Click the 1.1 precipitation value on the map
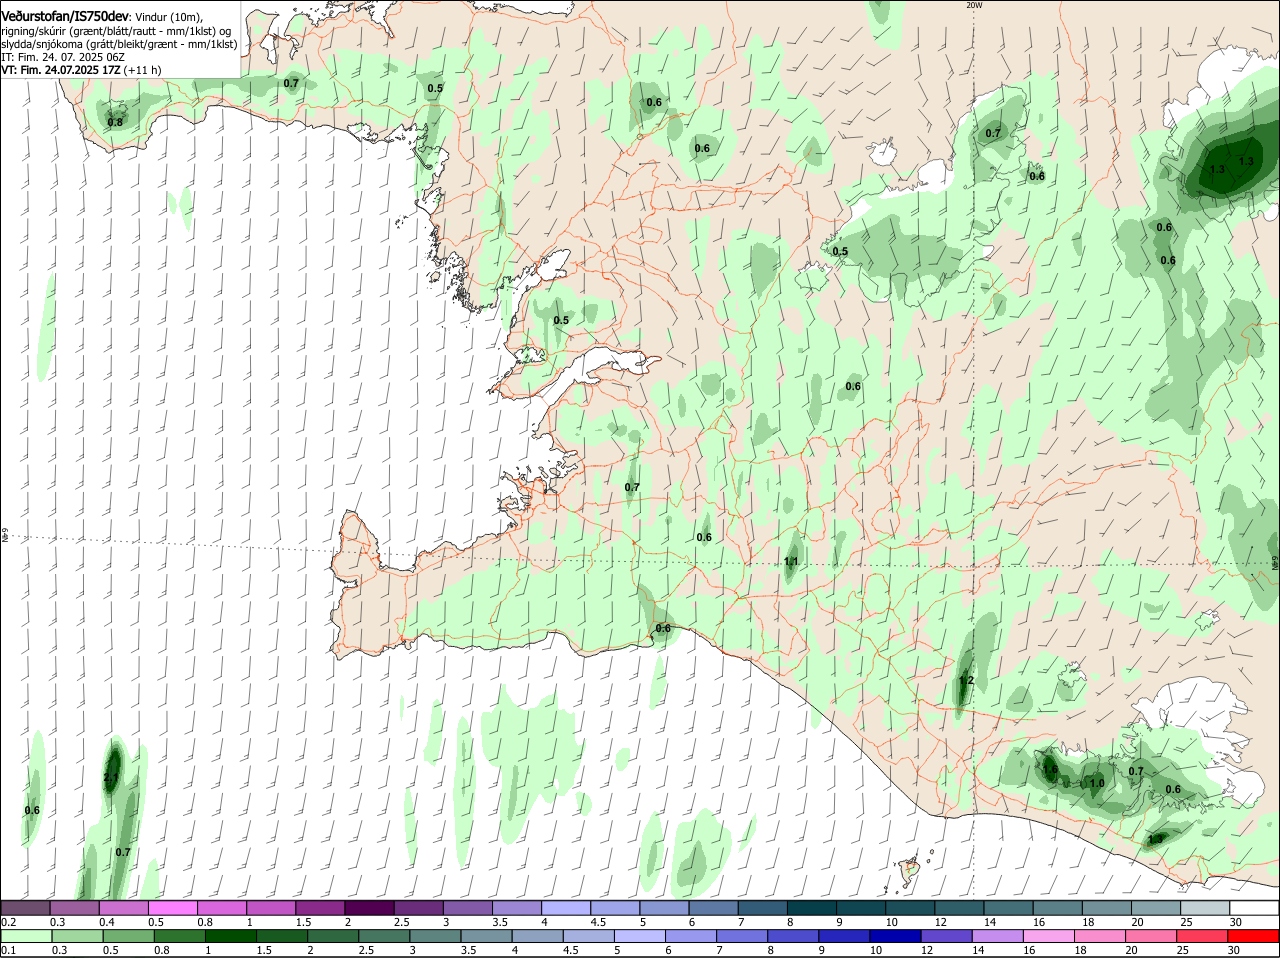 click(791, 562)
